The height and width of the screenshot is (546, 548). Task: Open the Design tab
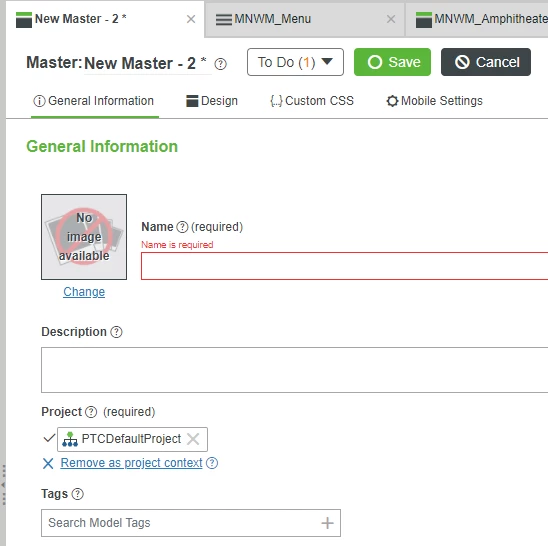(212, 101)
